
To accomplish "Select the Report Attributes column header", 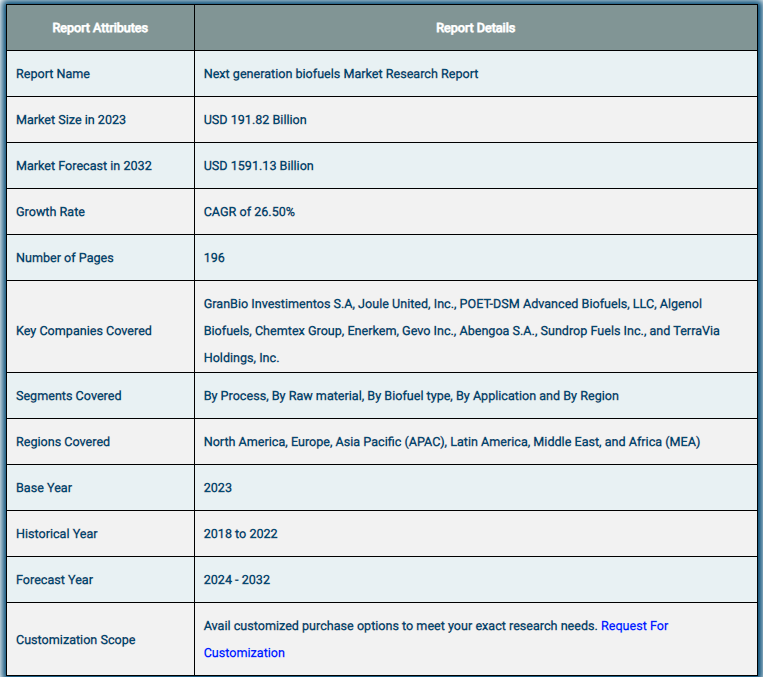I will pos(100,28).
